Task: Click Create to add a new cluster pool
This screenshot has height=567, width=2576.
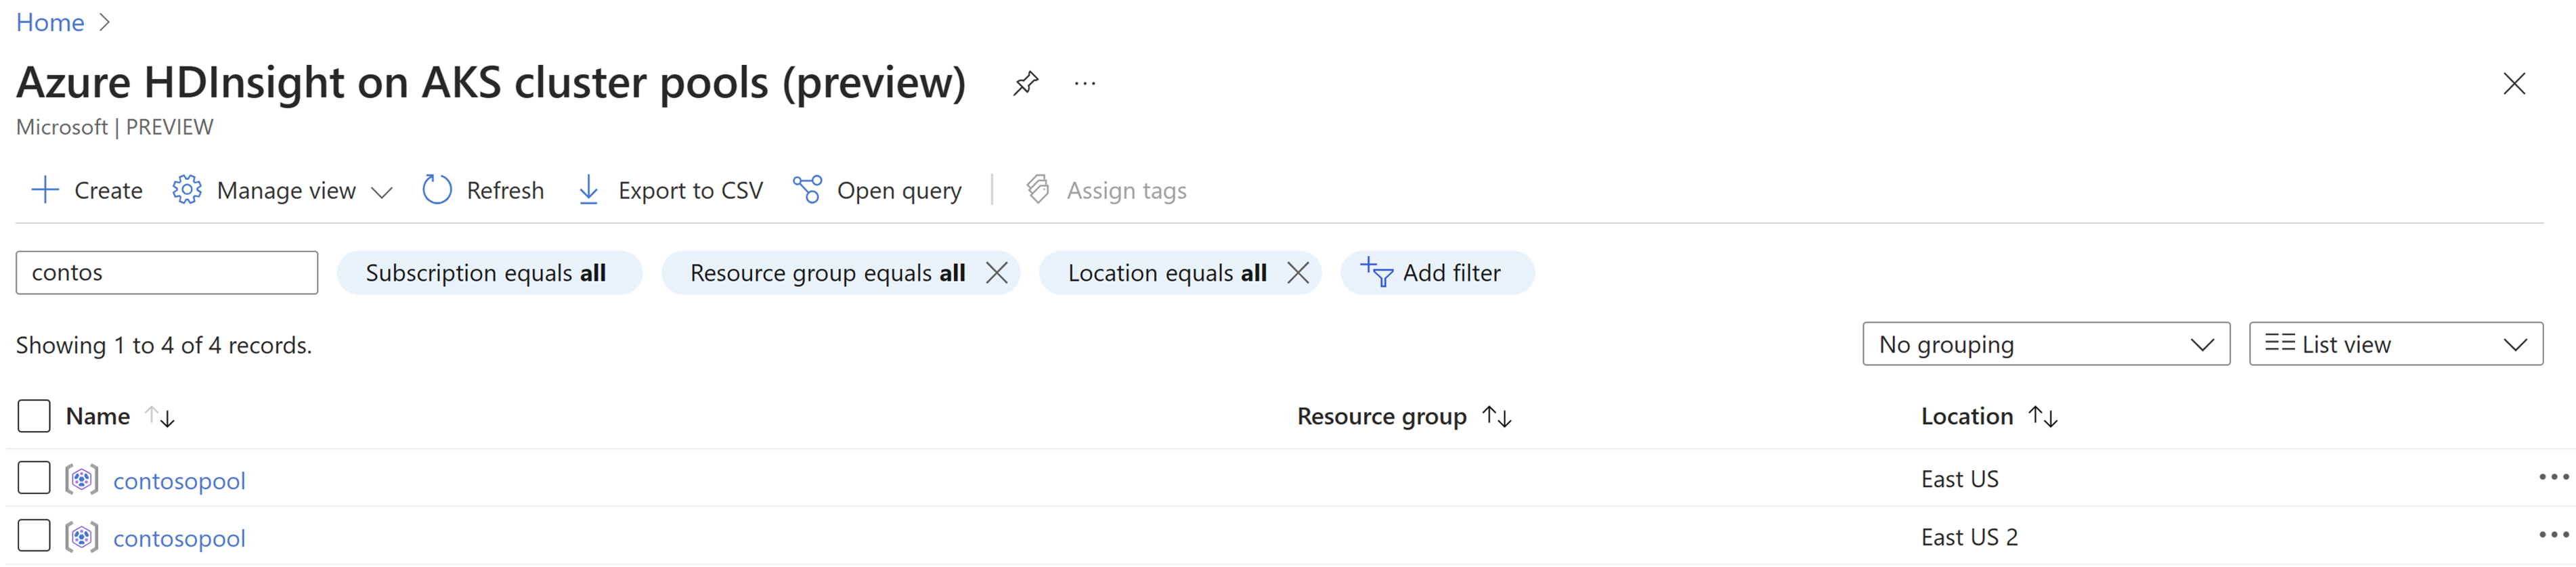Action: click(87, 190)
